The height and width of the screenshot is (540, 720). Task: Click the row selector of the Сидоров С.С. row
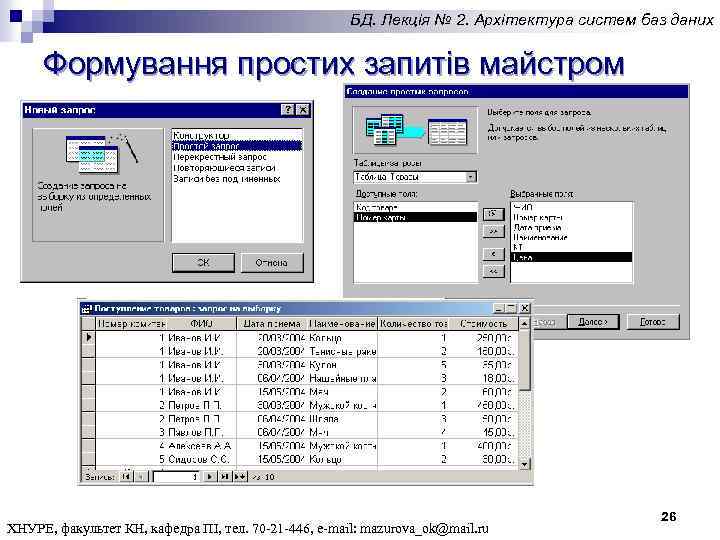88,459
